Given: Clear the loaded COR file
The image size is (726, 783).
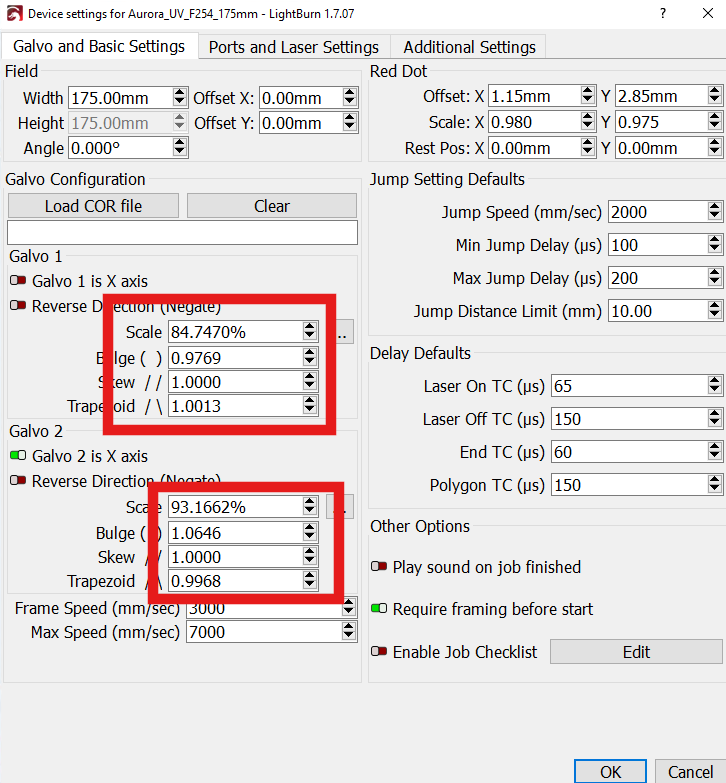Looking at the screenshot, I should coord(272,206).
